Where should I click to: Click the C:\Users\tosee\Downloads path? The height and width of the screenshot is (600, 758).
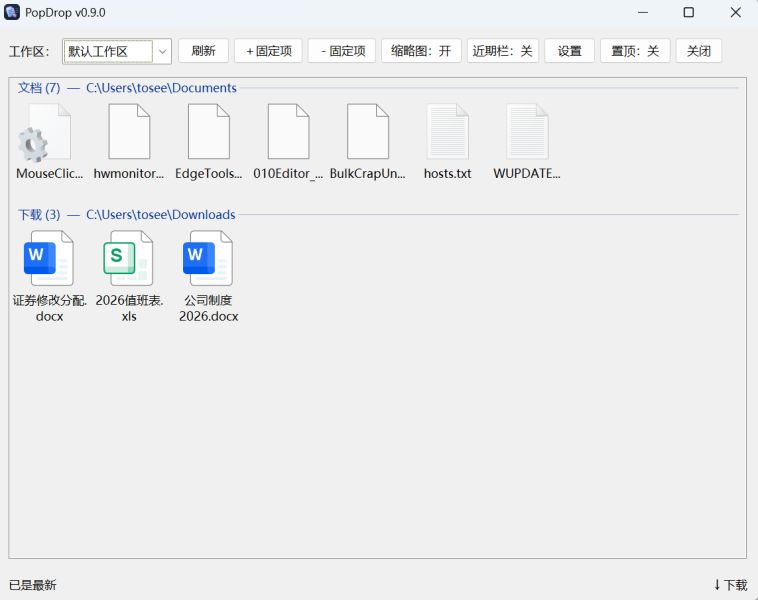[x=160, y=215]
